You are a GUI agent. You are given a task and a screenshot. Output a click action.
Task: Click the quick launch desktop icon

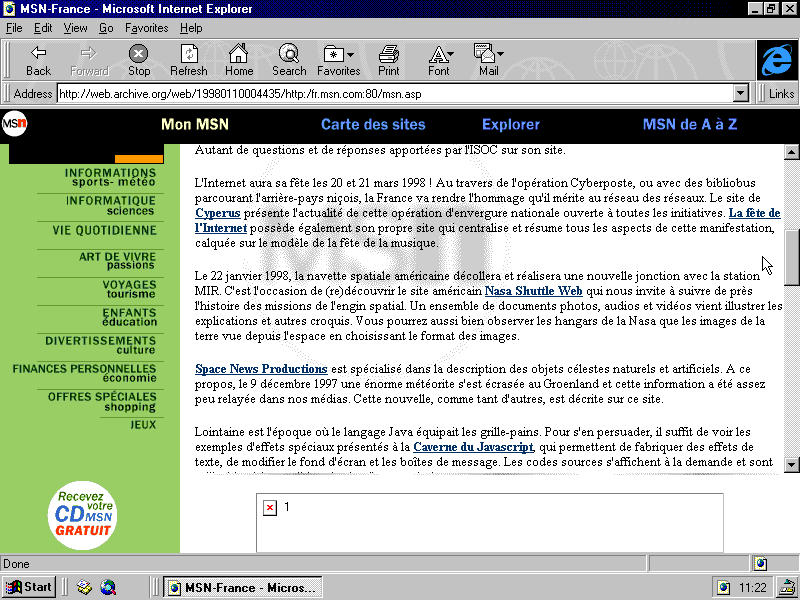pos(84,587)
